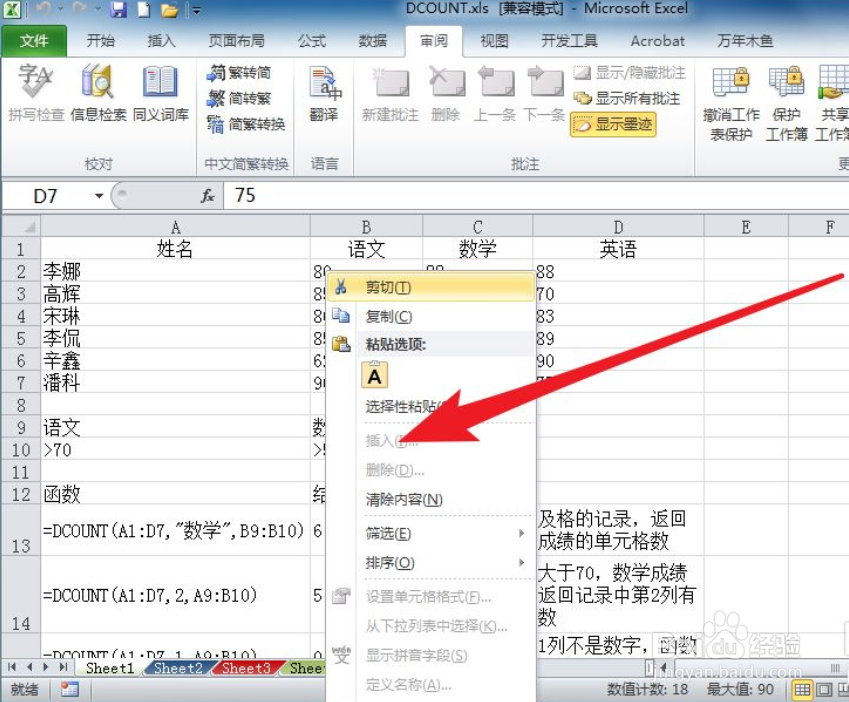Expand Customize Quick Access Toolbar dropdown

click(196, 10)
